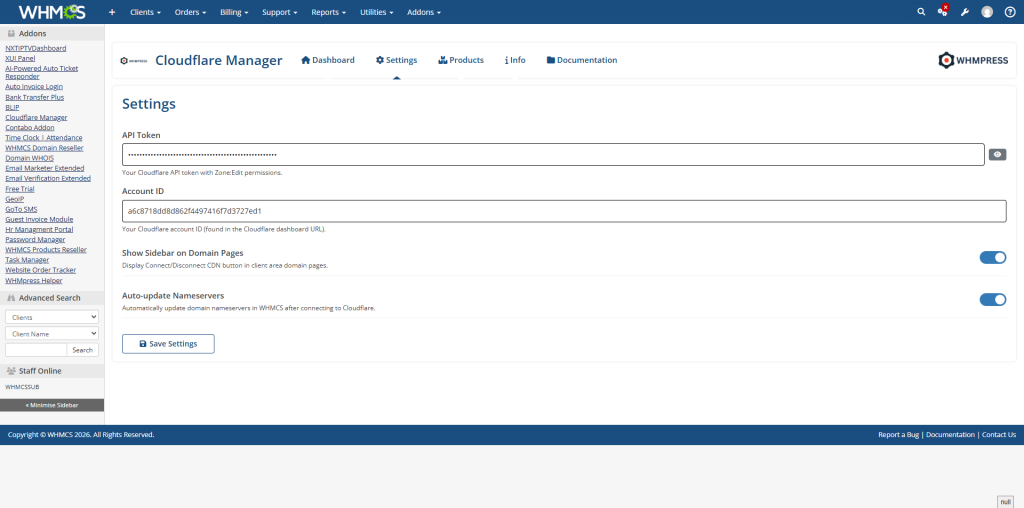Open the user avatar icon

987,12
